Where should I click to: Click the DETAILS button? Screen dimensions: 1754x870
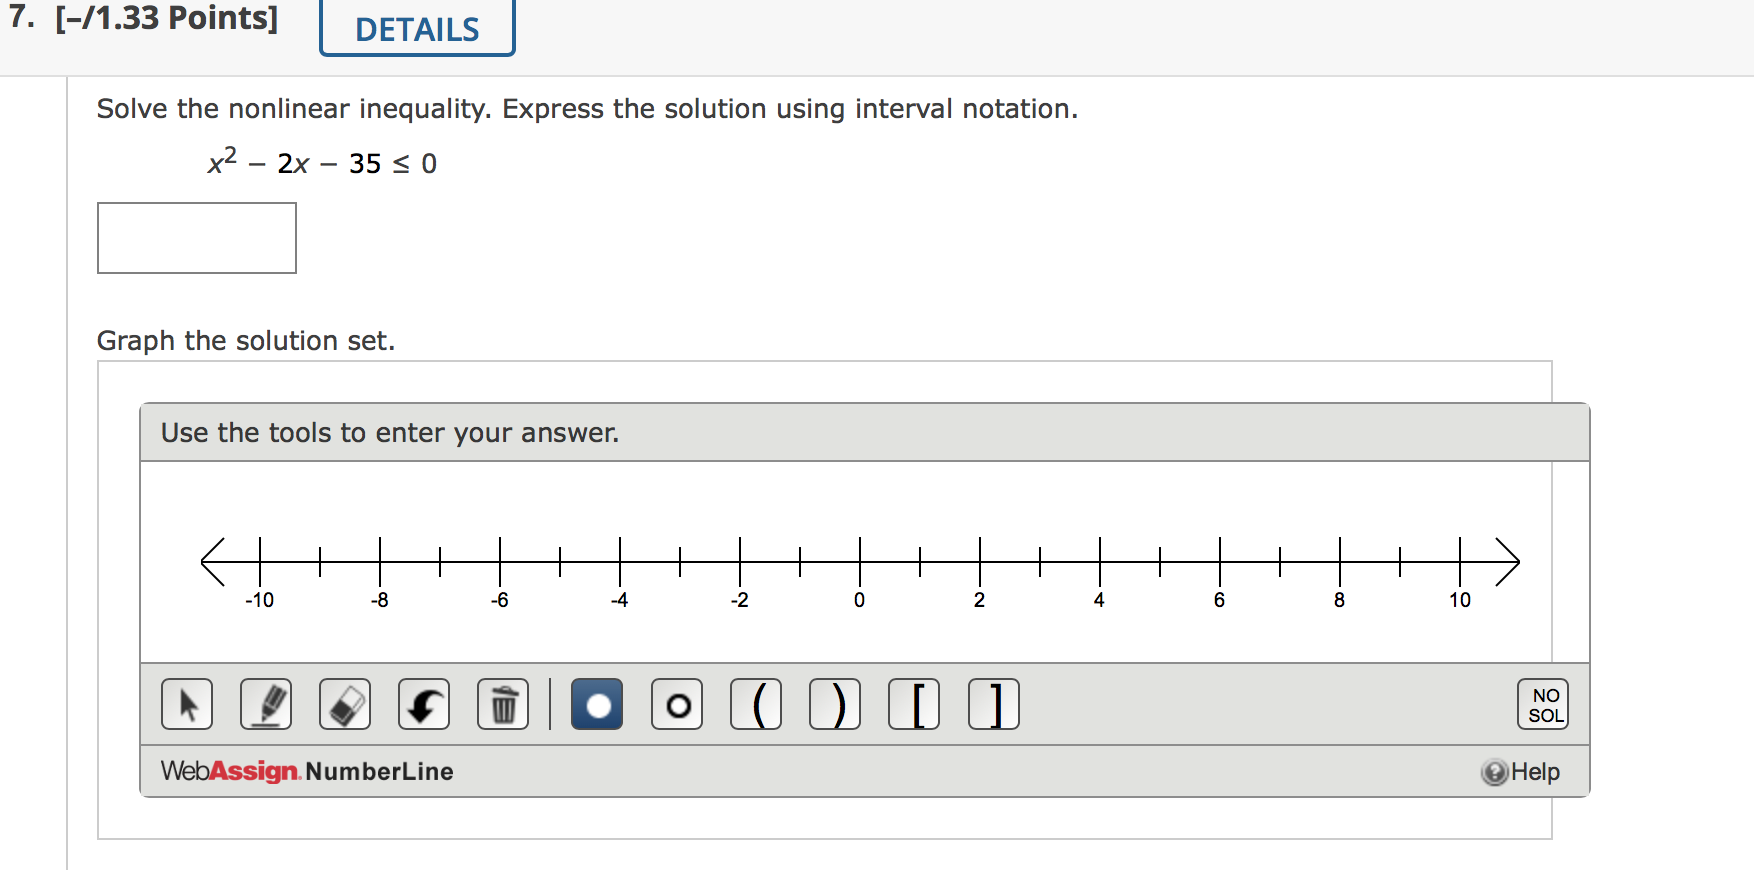tap(417, 28)
